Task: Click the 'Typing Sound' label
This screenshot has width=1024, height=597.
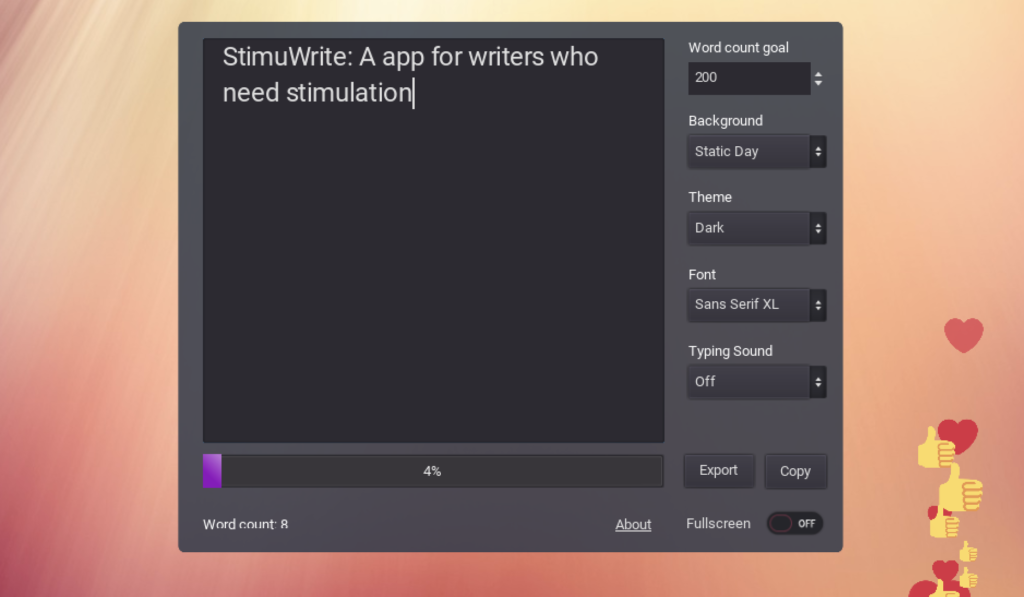Action: coord(730,351)
